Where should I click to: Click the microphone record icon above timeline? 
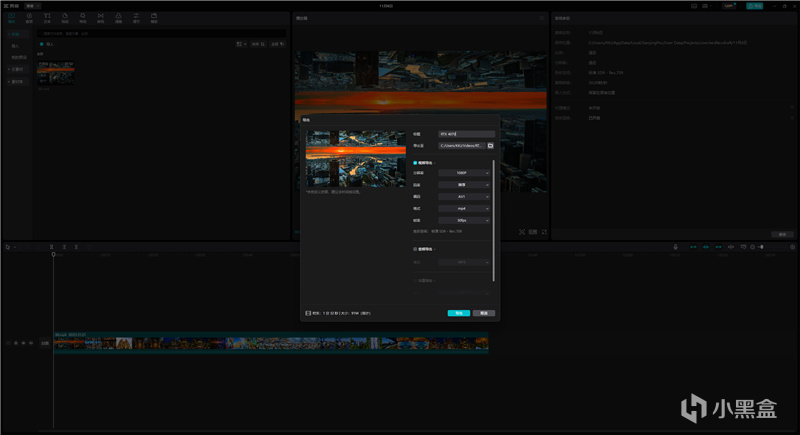click(x=675, y=246)
